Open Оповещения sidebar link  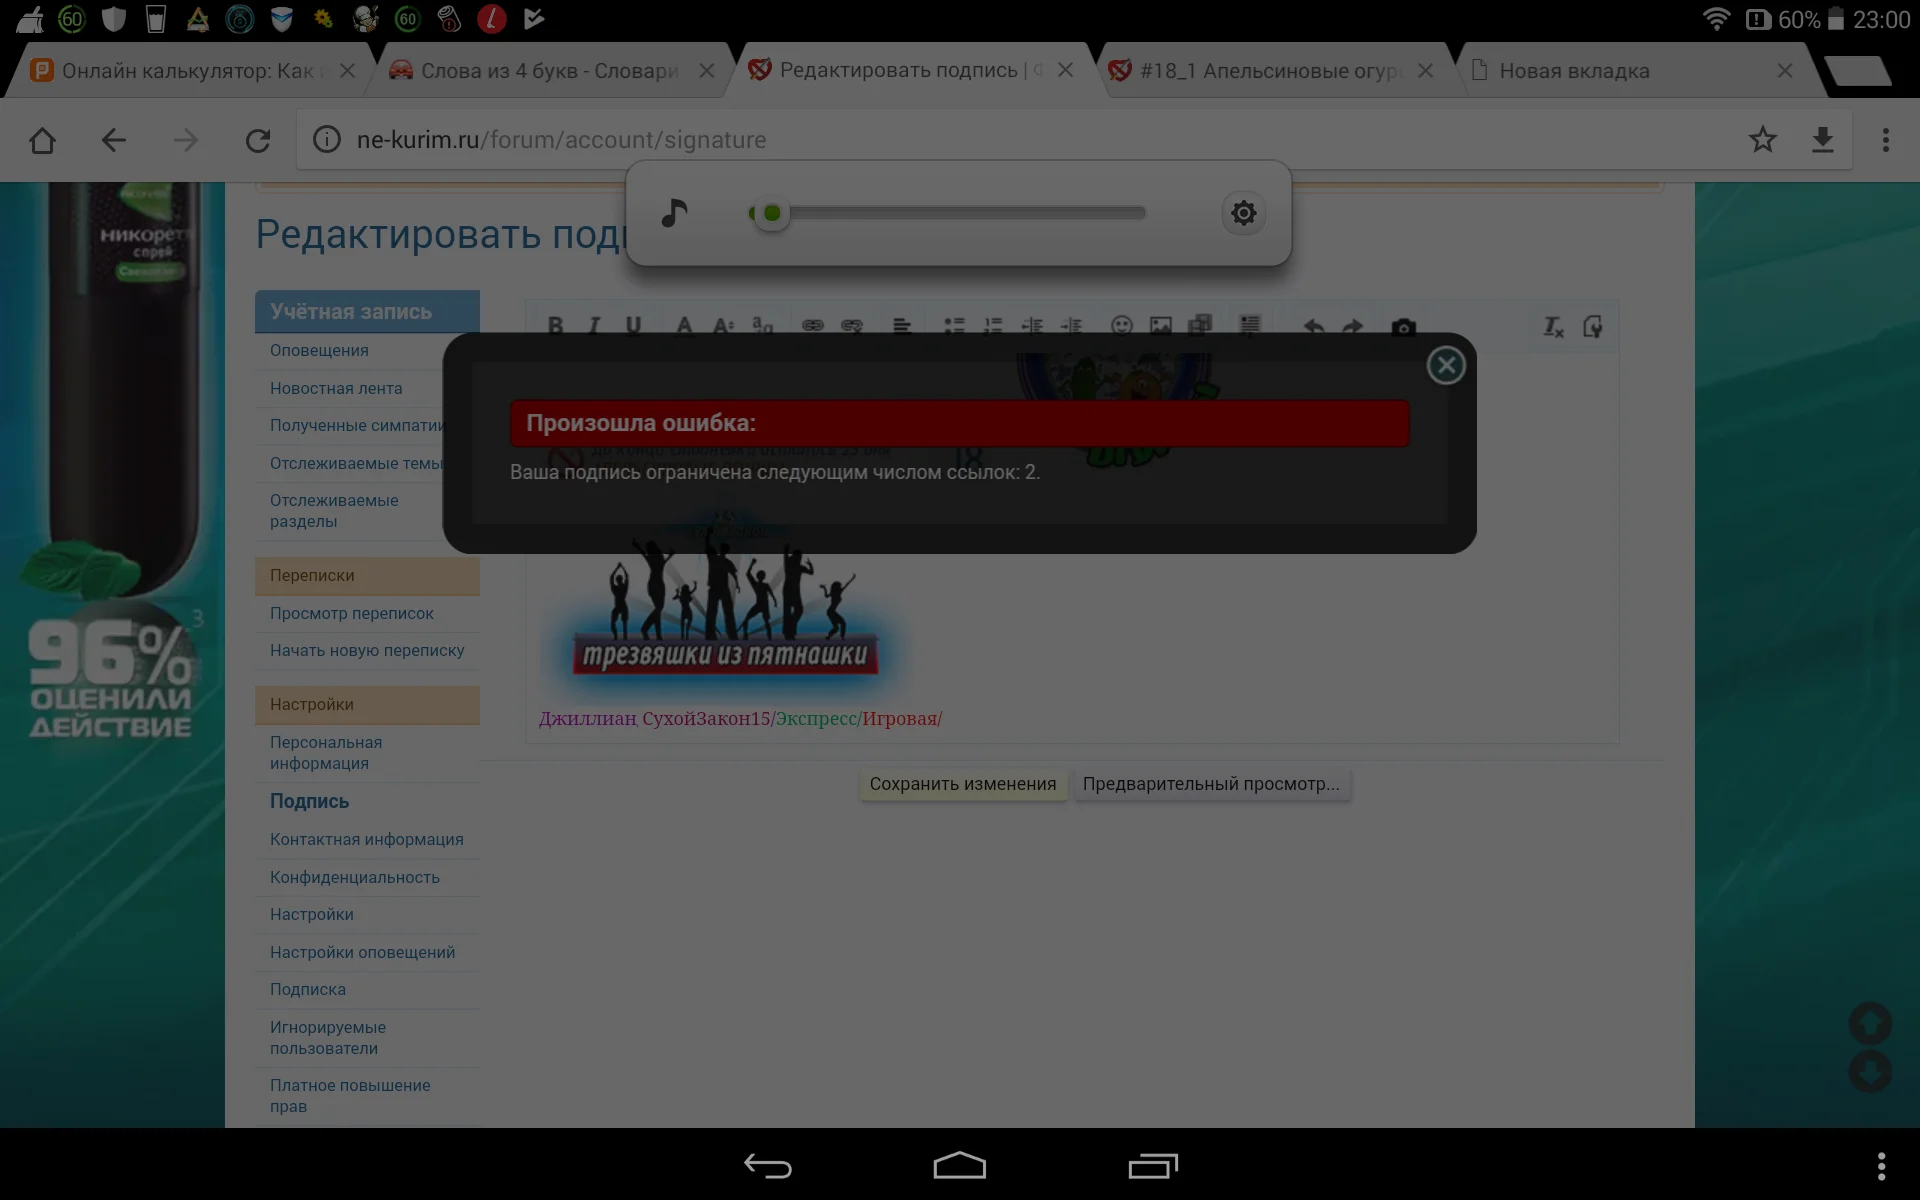point(319,350)
